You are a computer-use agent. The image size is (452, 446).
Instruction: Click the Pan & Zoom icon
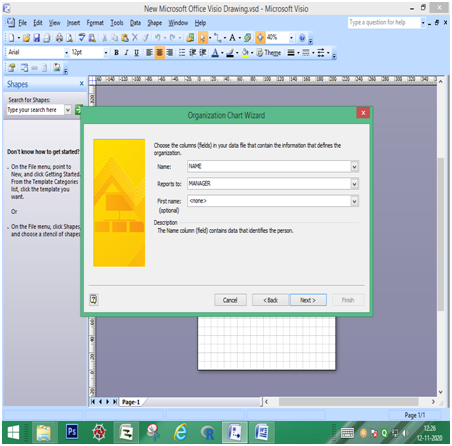coord(260,38)
